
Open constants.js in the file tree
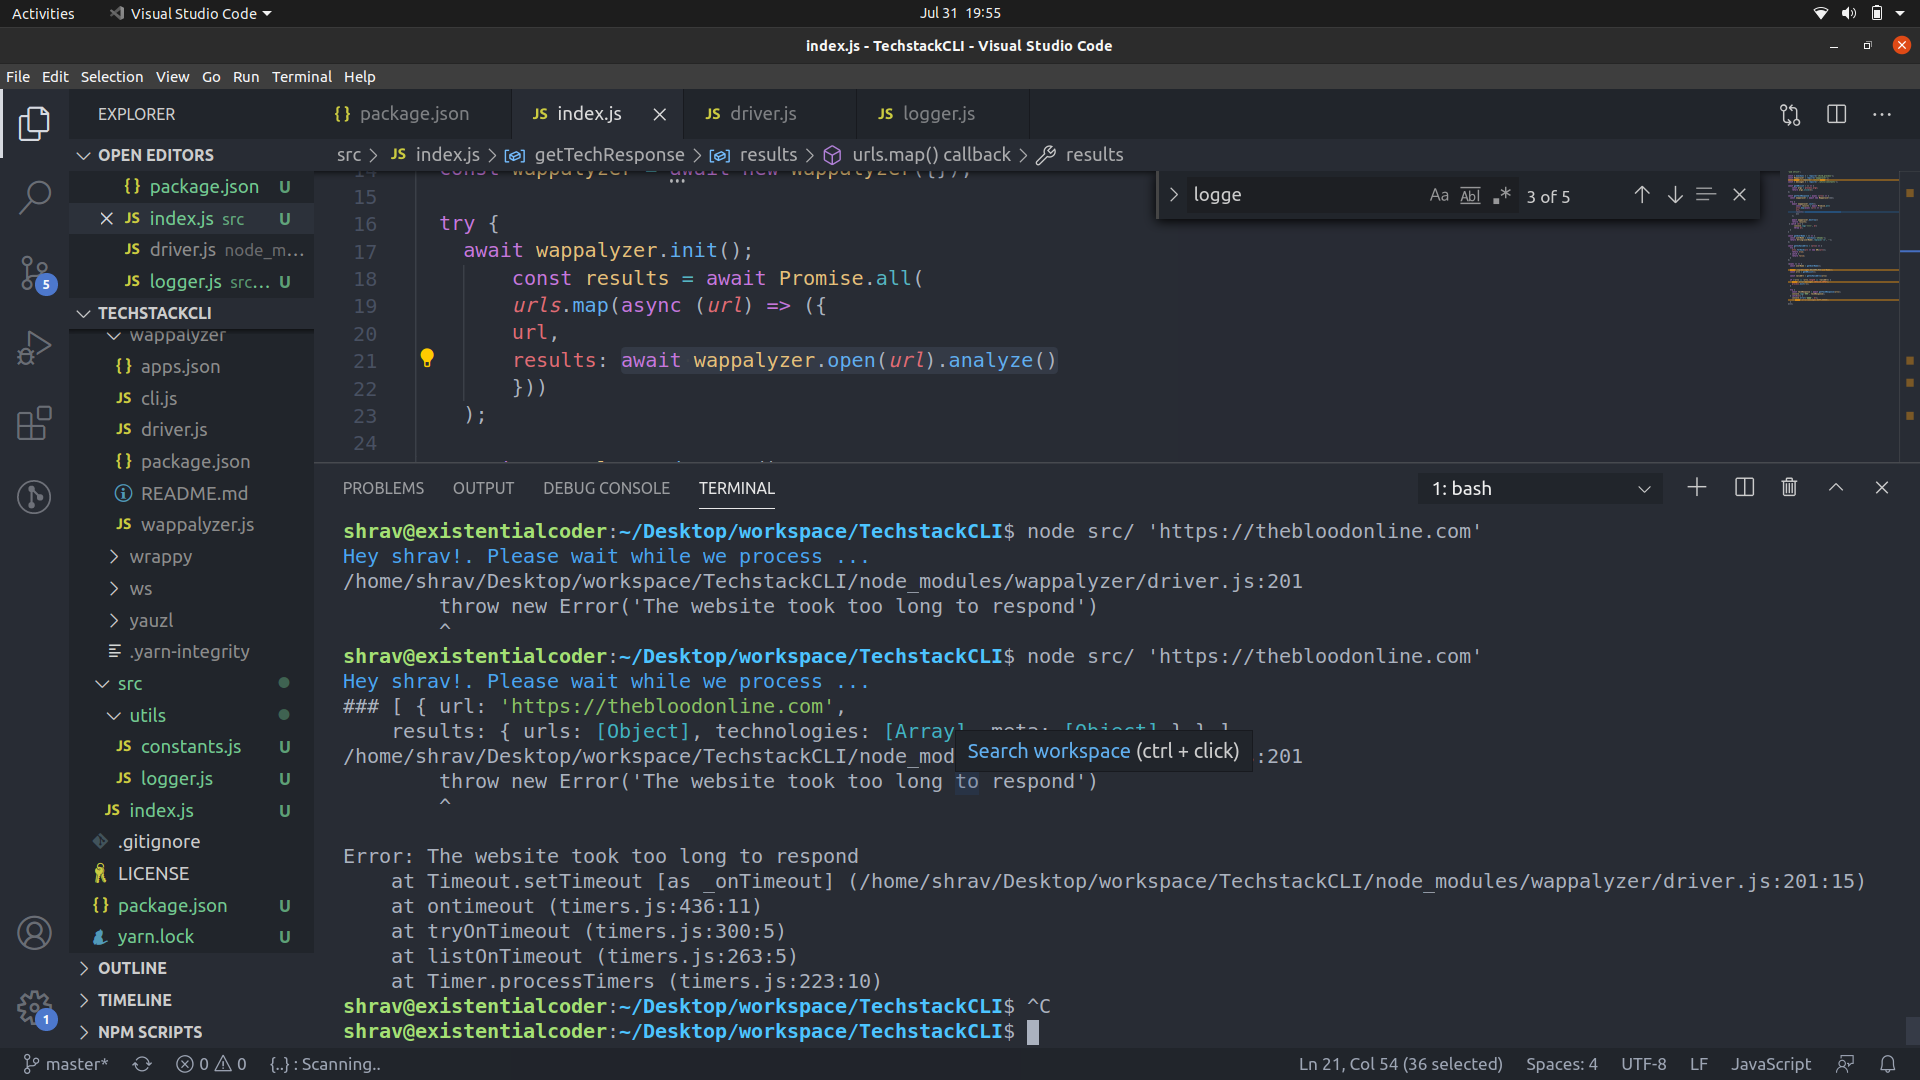191,747
